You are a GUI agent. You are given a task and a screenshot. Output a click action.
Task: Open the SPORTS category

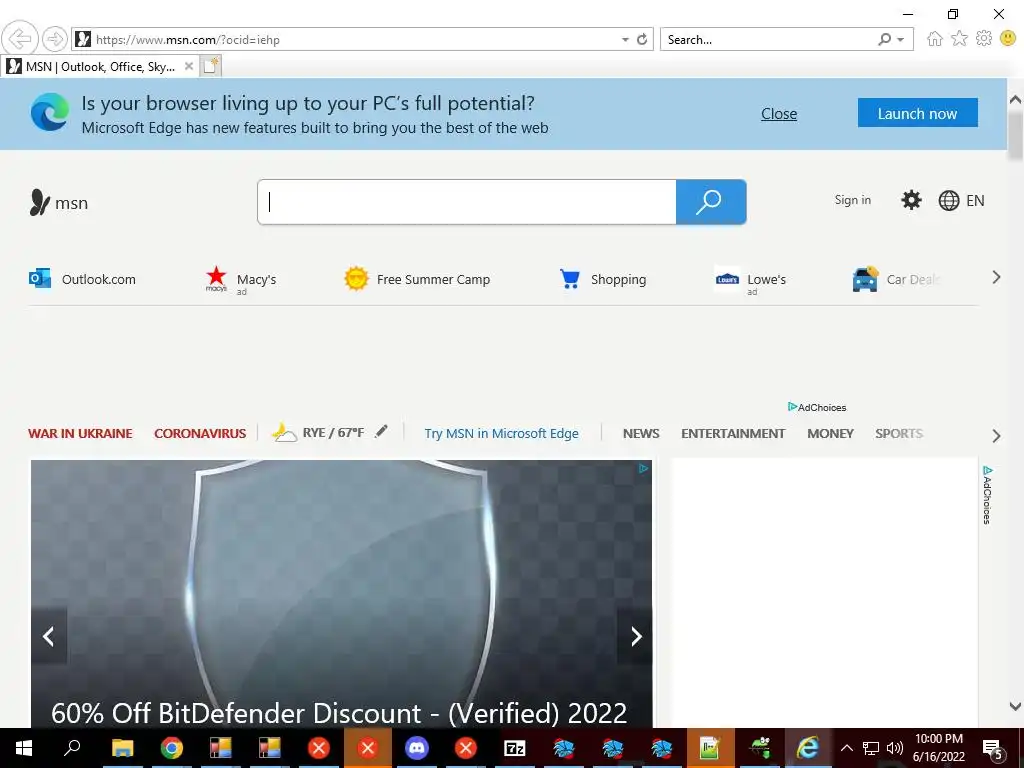pos(899,434)
